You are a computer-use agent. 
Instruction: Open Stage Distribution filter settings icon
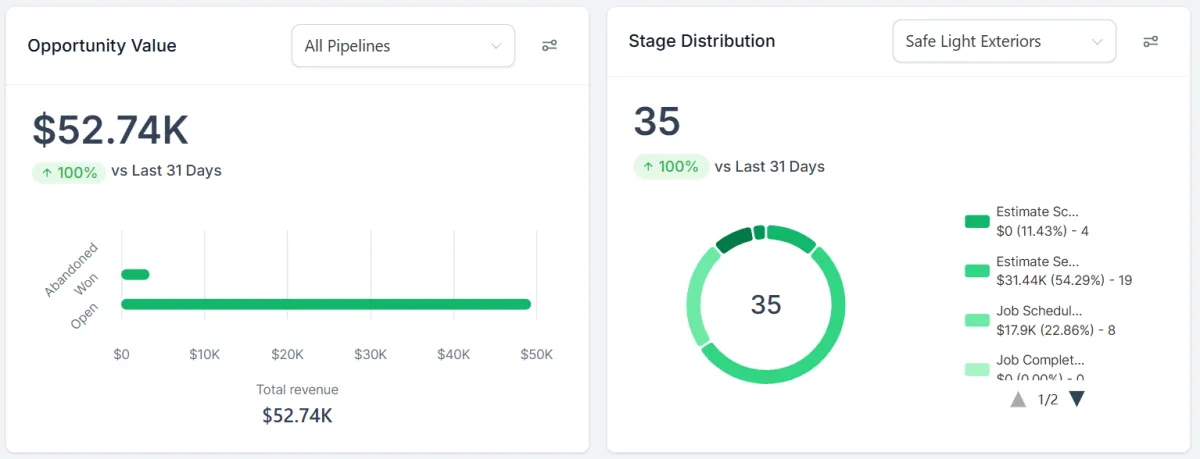(1151, 41)
